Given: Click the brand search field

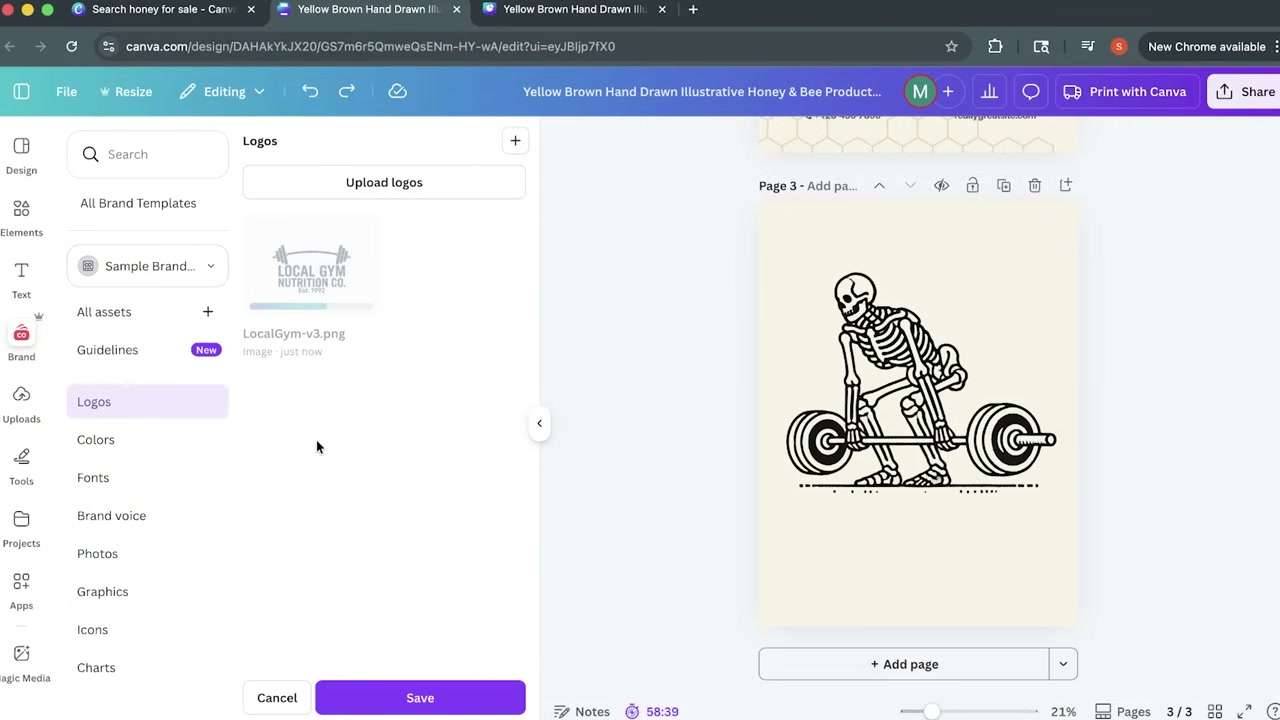Looking at the screenshot, I should (147, 154).
